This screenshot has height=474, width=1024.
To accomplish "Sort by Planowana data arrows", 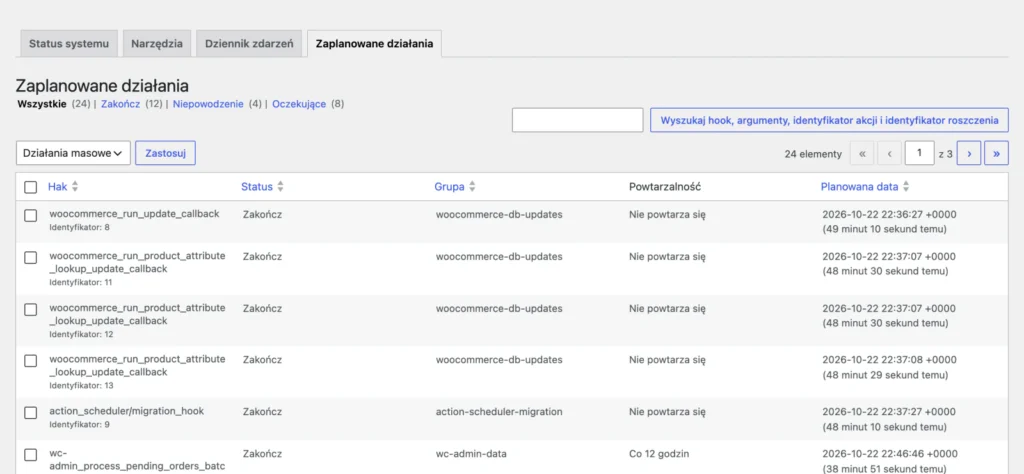I will (906, 187).
